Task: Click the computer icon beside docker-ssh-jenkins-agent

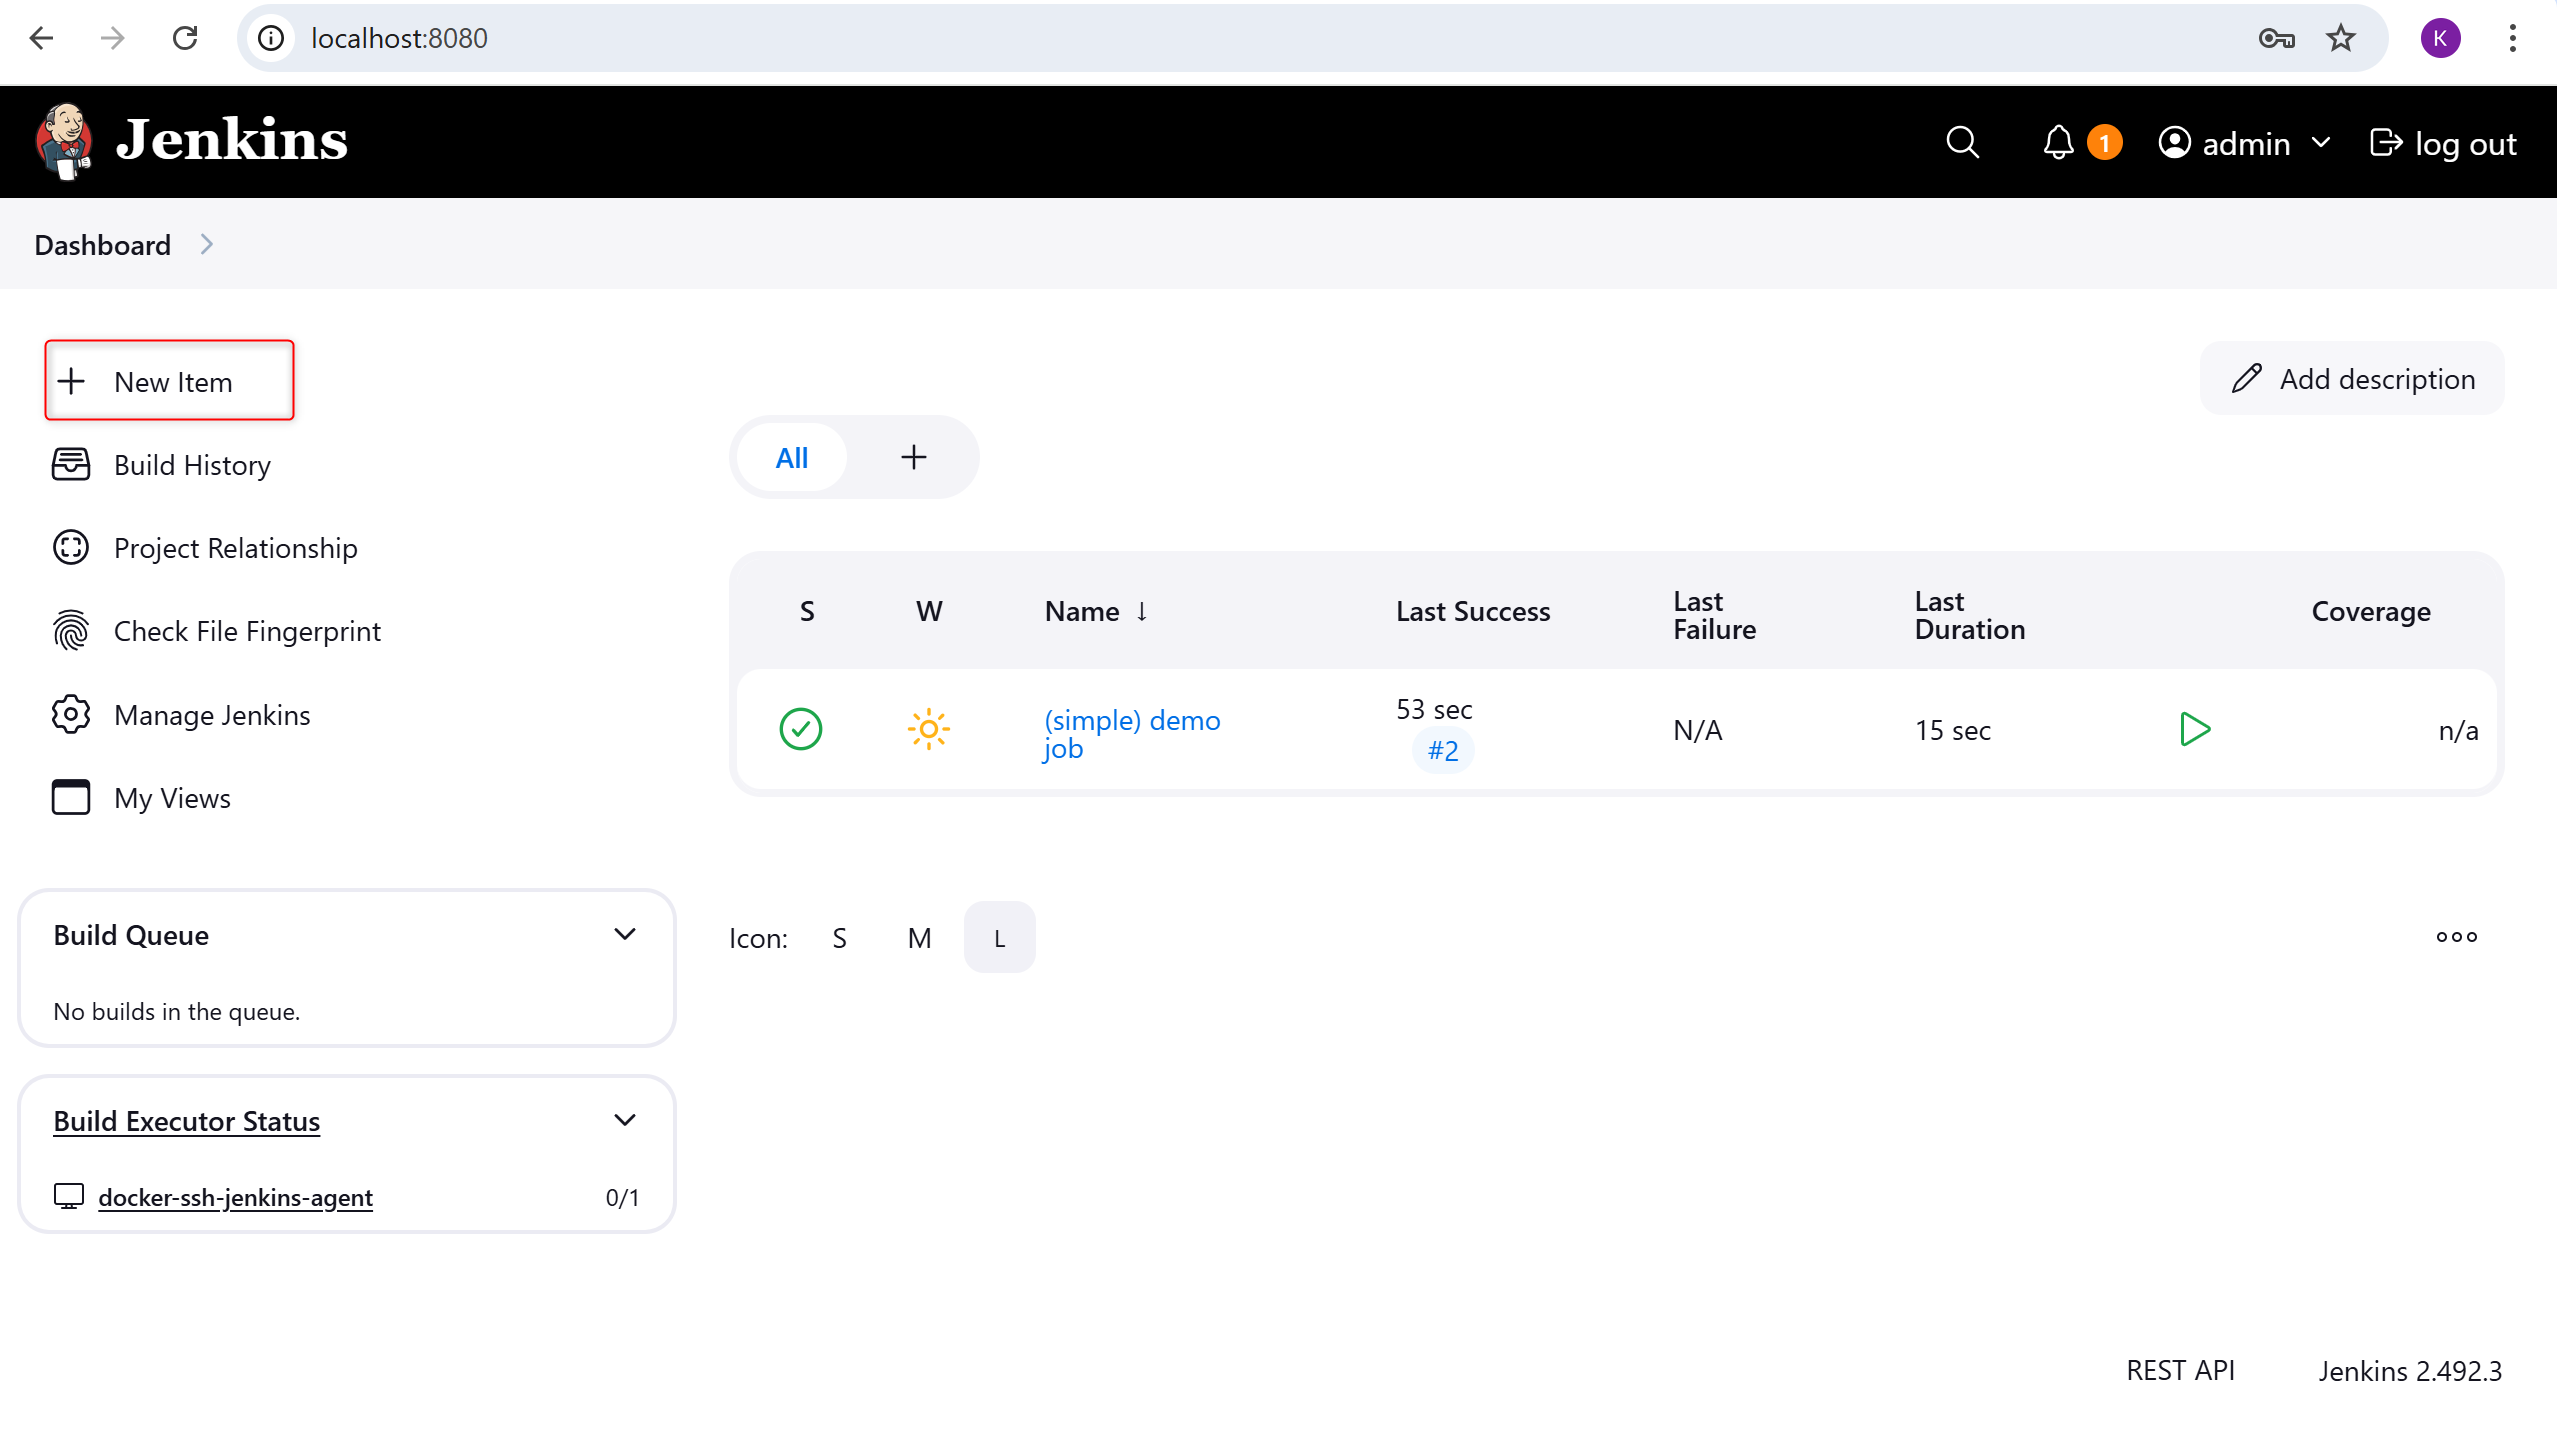Action: pos(68,1196)
